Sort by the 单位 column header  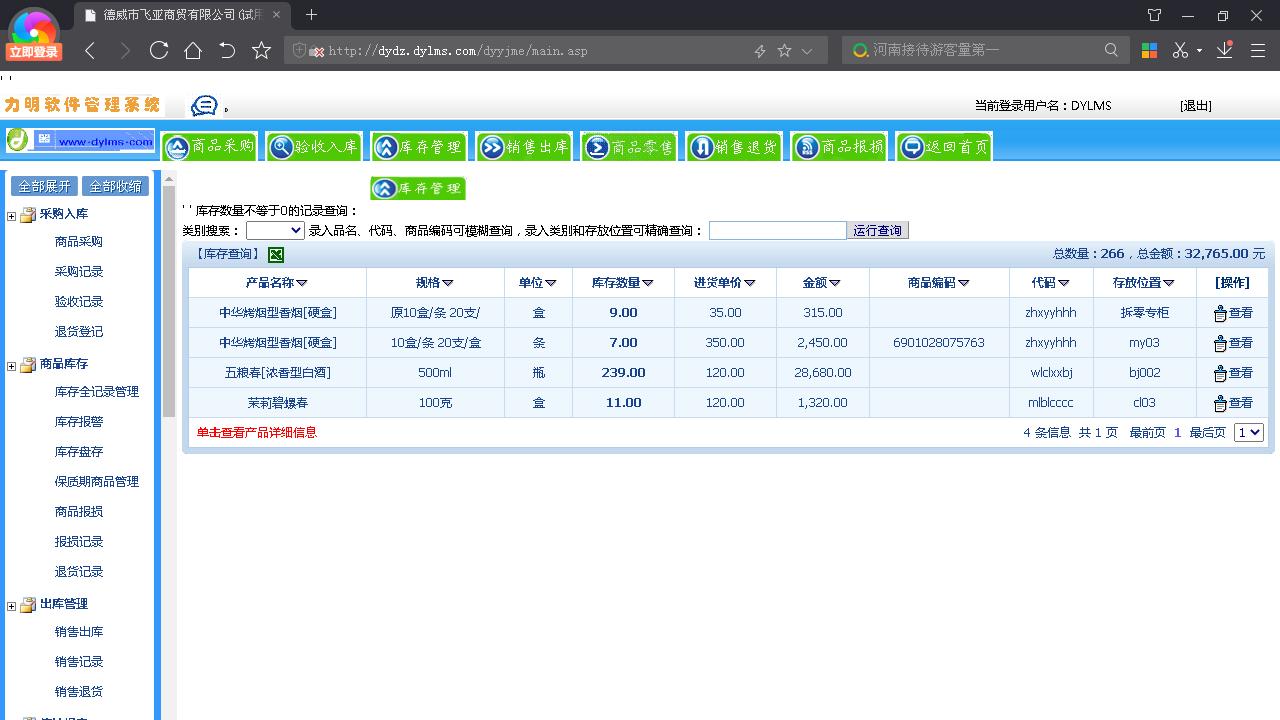(537, 283)
